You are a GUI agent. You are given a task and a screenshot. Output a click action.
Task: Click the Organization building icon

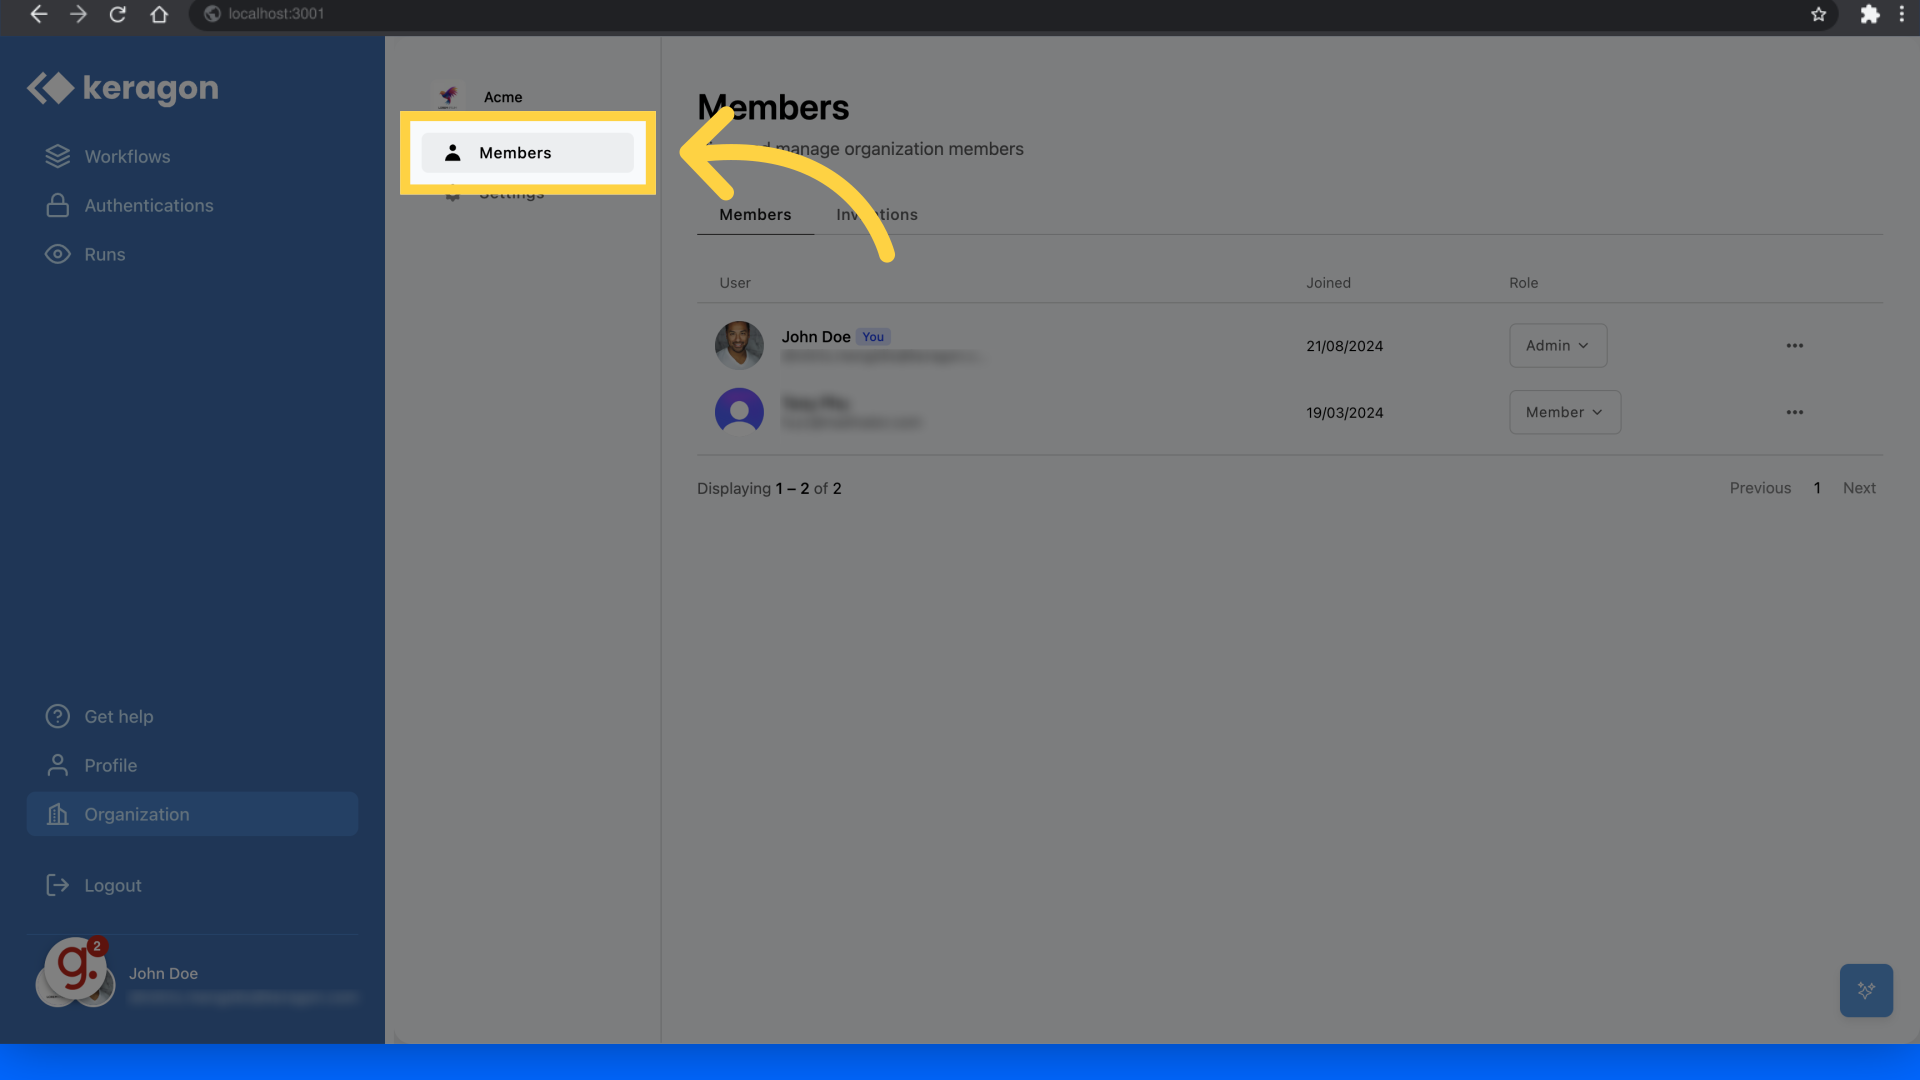[x=58, y=815]
